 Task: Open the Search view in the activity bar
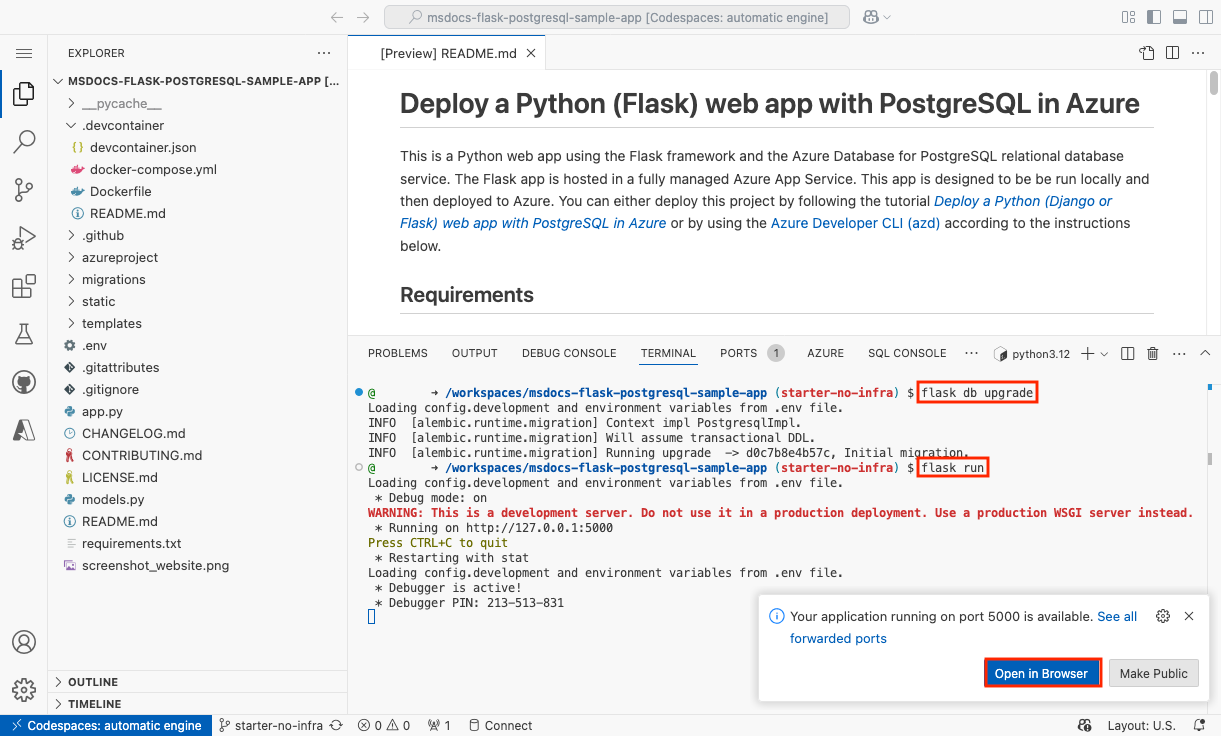click(x=24, y=141)
